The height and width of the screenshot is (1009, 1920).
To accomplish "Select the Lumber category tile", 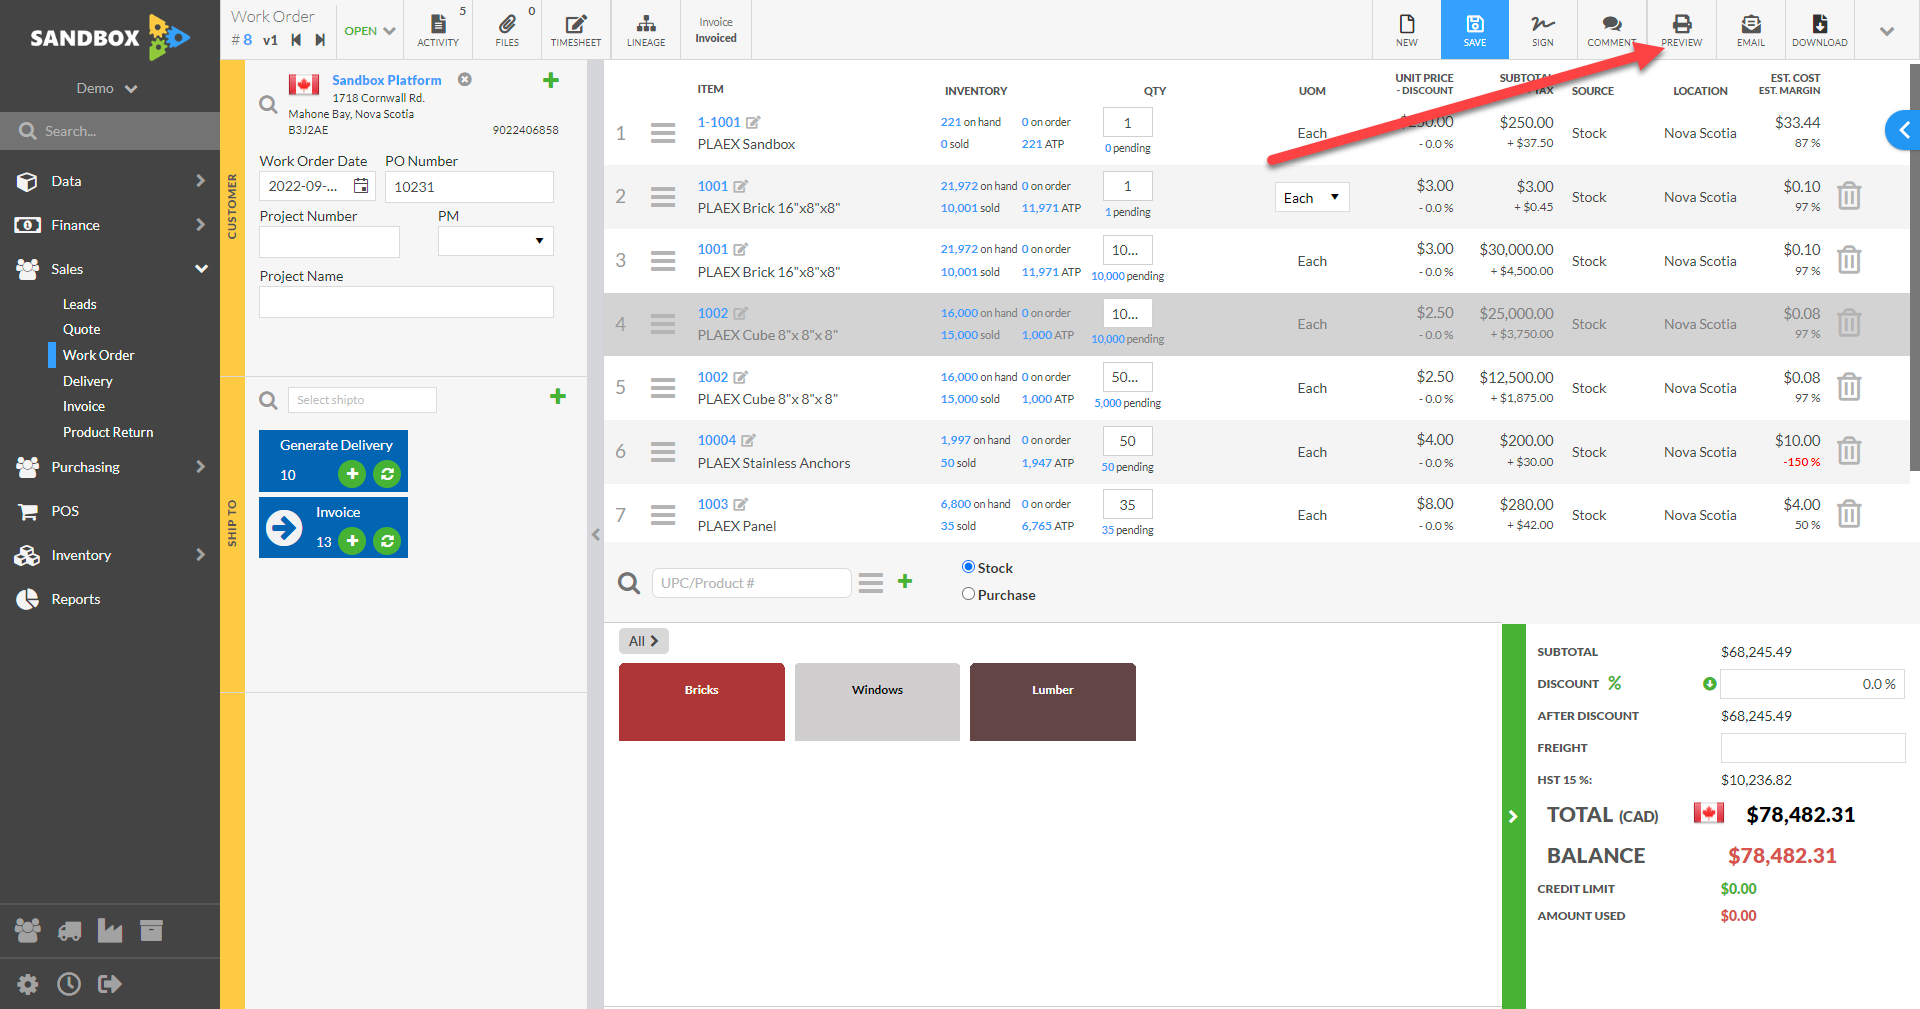I will pyautogui.click(x=1053, y=702).
